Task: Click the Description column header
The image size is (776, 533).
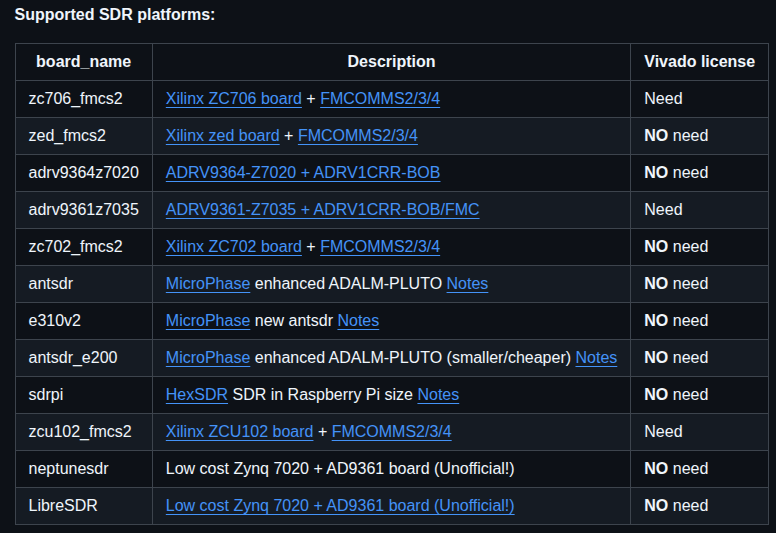Action: click(x=391, y=61)
